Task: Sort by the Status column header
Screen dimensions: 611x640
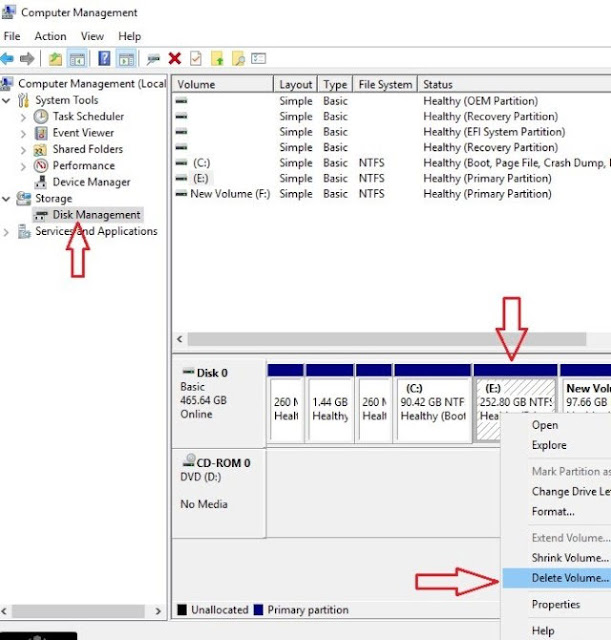Action: point(514,84)
